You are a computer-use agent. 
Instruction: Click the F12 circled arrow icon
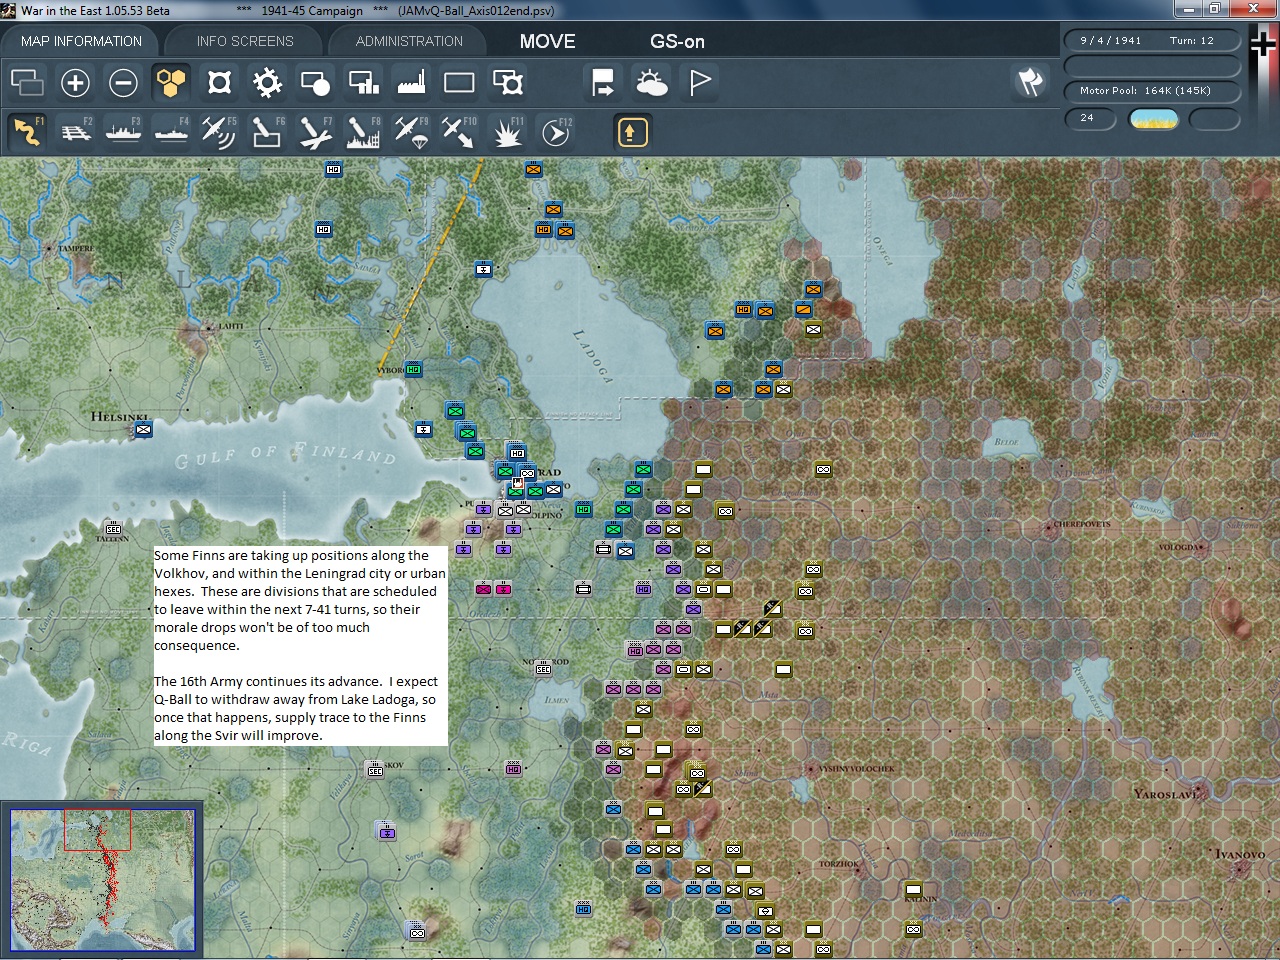click(x=555, y=131)
